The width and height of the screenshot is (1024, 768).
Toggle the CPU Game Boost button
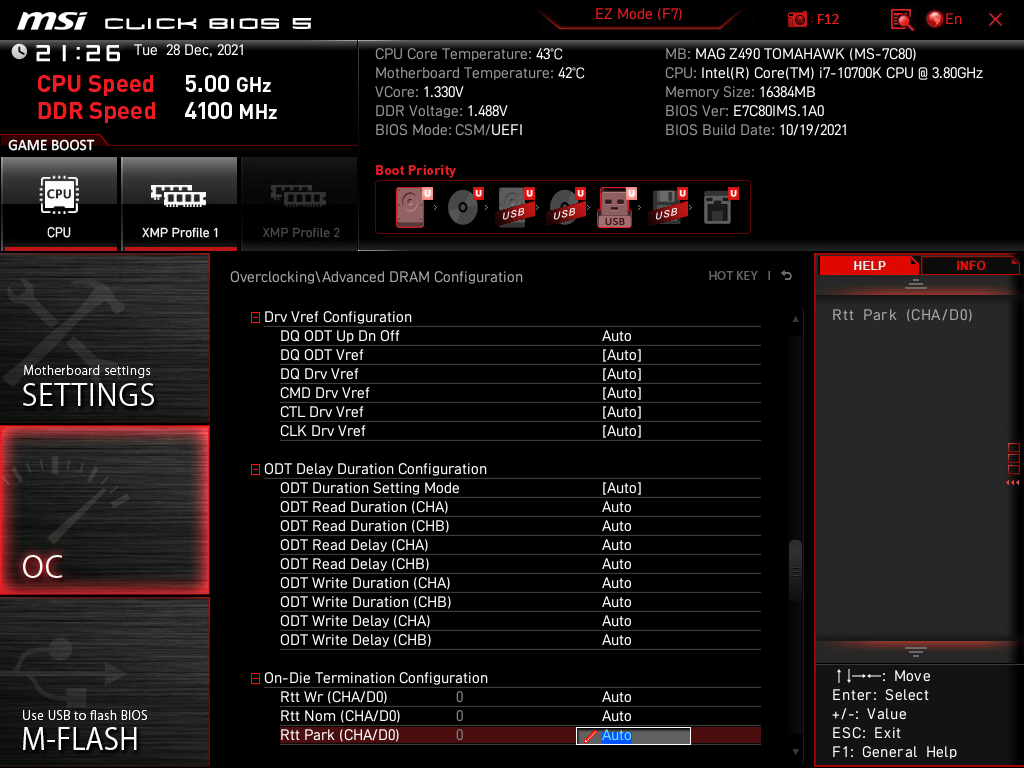[59, 204]
